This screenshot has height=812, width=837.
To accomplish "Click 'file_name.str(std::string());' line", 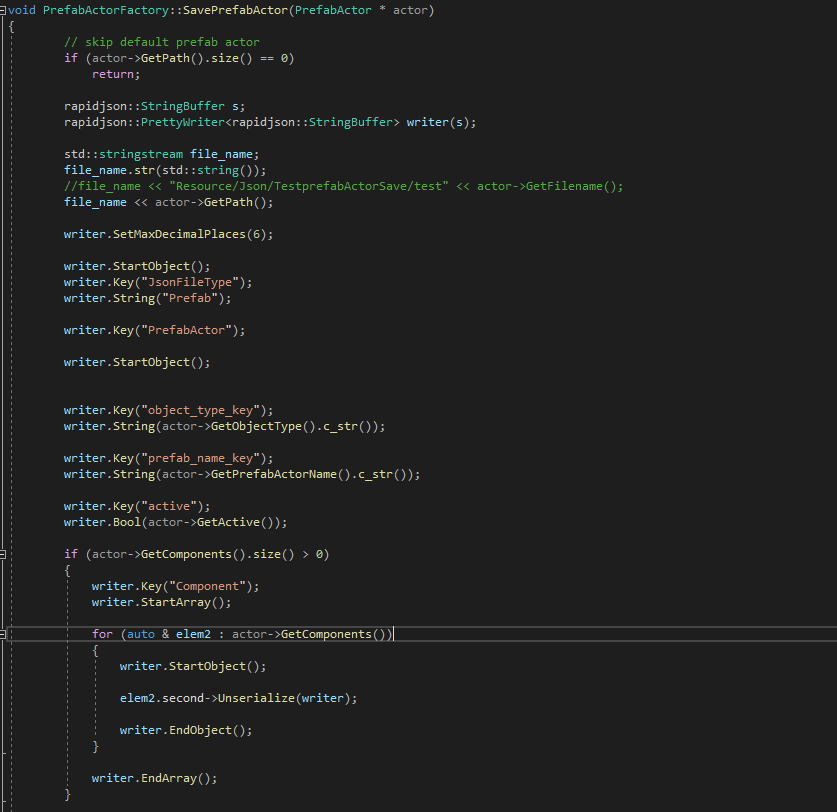I will pyautogui.click(x=165, y=170).
